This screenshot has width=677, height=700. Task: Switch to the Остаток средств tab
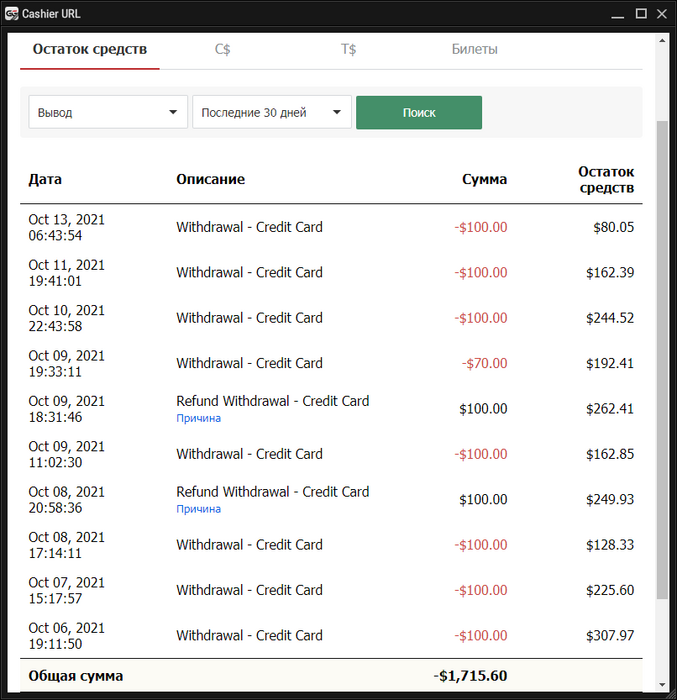pos(89,50)
